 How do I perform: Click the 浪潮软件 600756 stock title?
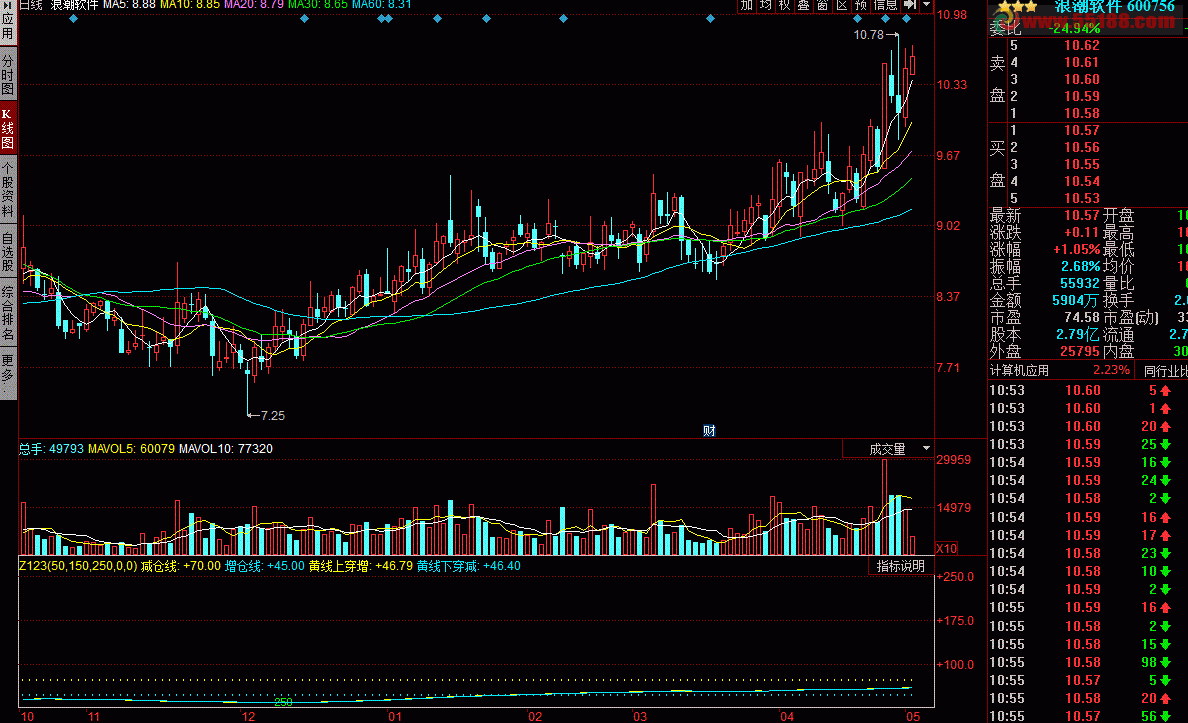[1115, 7]
